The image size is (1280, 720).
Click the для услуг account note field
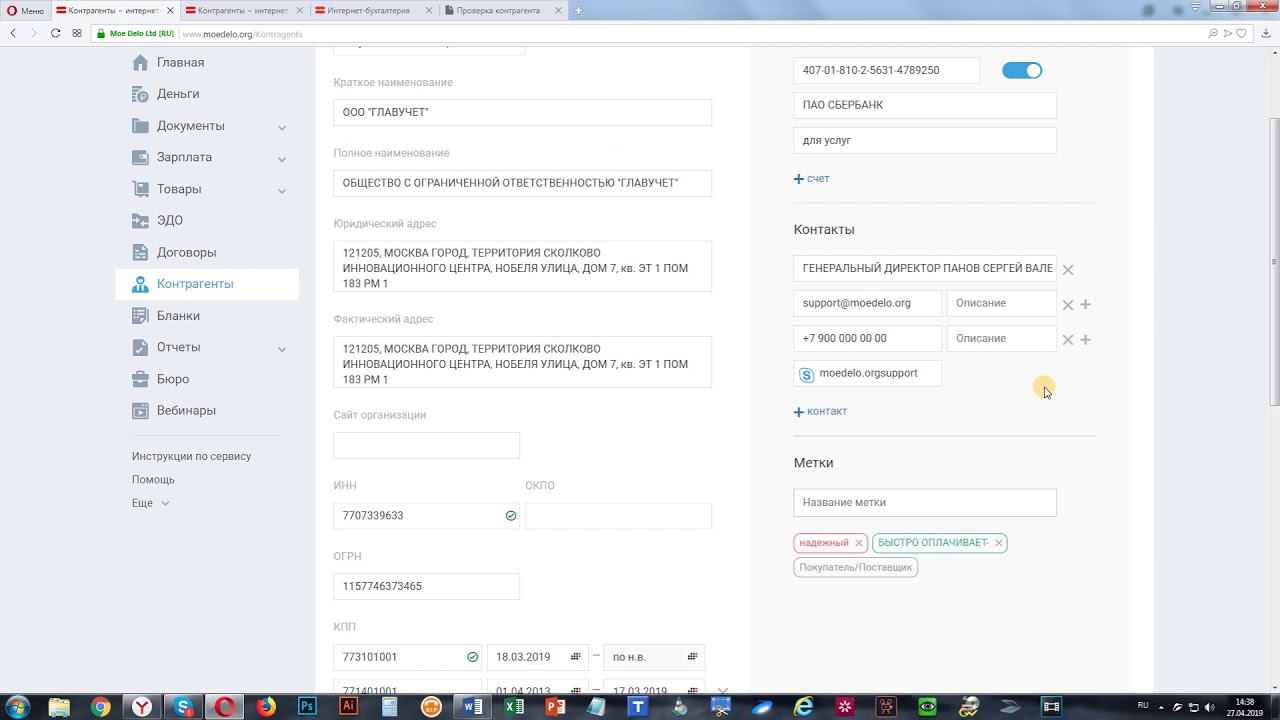[925, 141]
